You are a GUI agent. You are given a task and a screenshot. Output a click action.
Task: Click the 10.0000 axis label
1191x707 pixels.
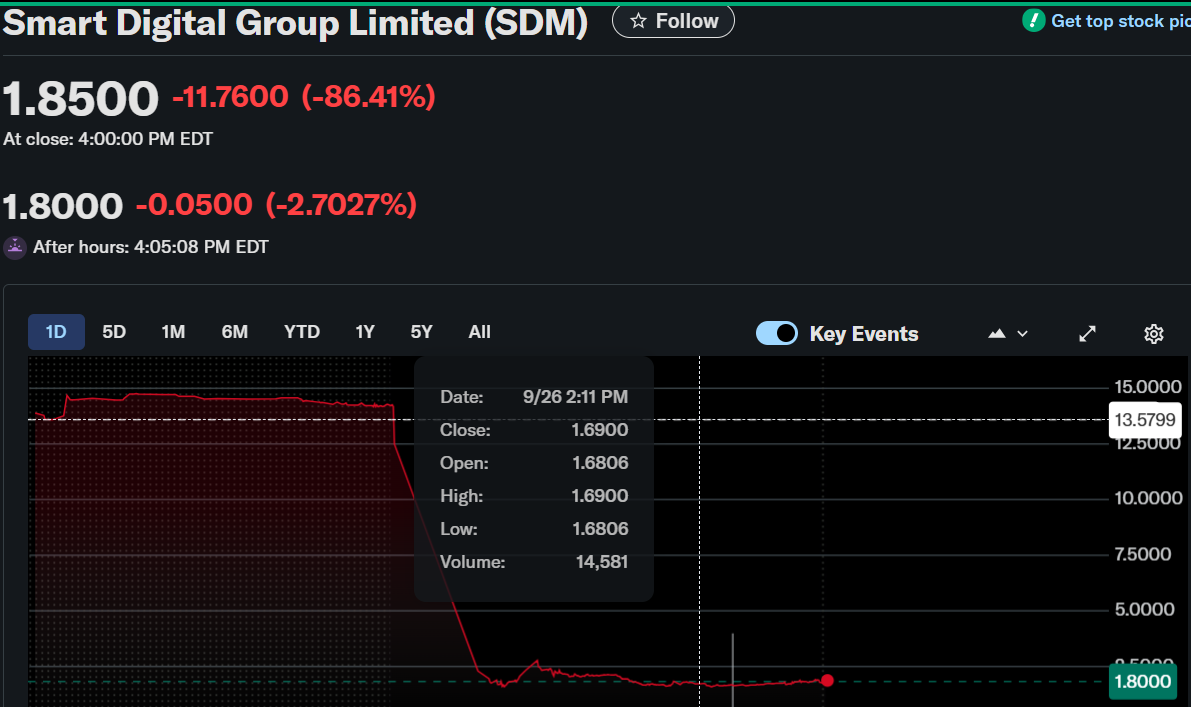pos(1148,498)
